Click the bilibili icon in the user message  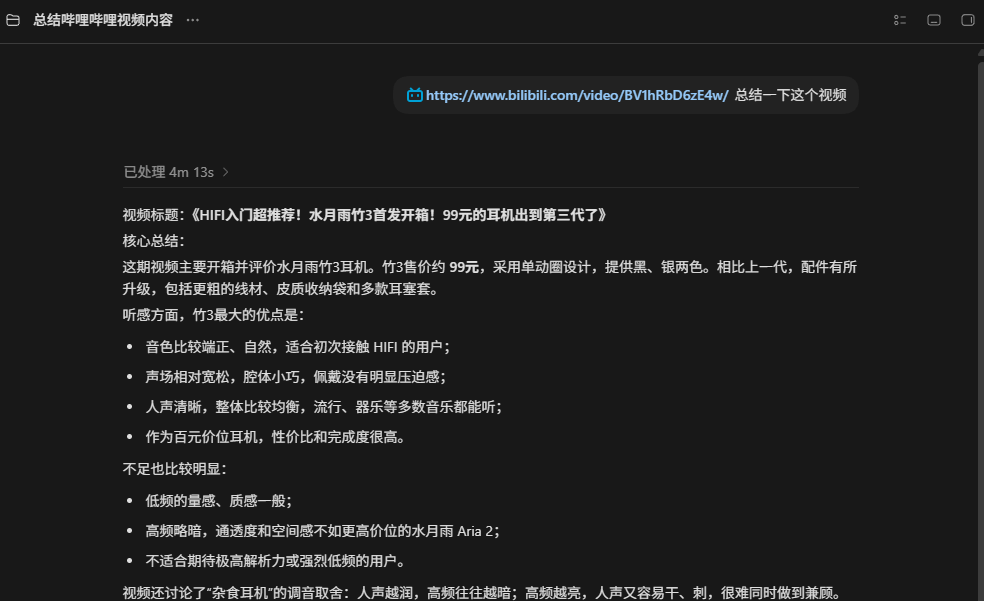pyautogui.click(x=415, y=95)
